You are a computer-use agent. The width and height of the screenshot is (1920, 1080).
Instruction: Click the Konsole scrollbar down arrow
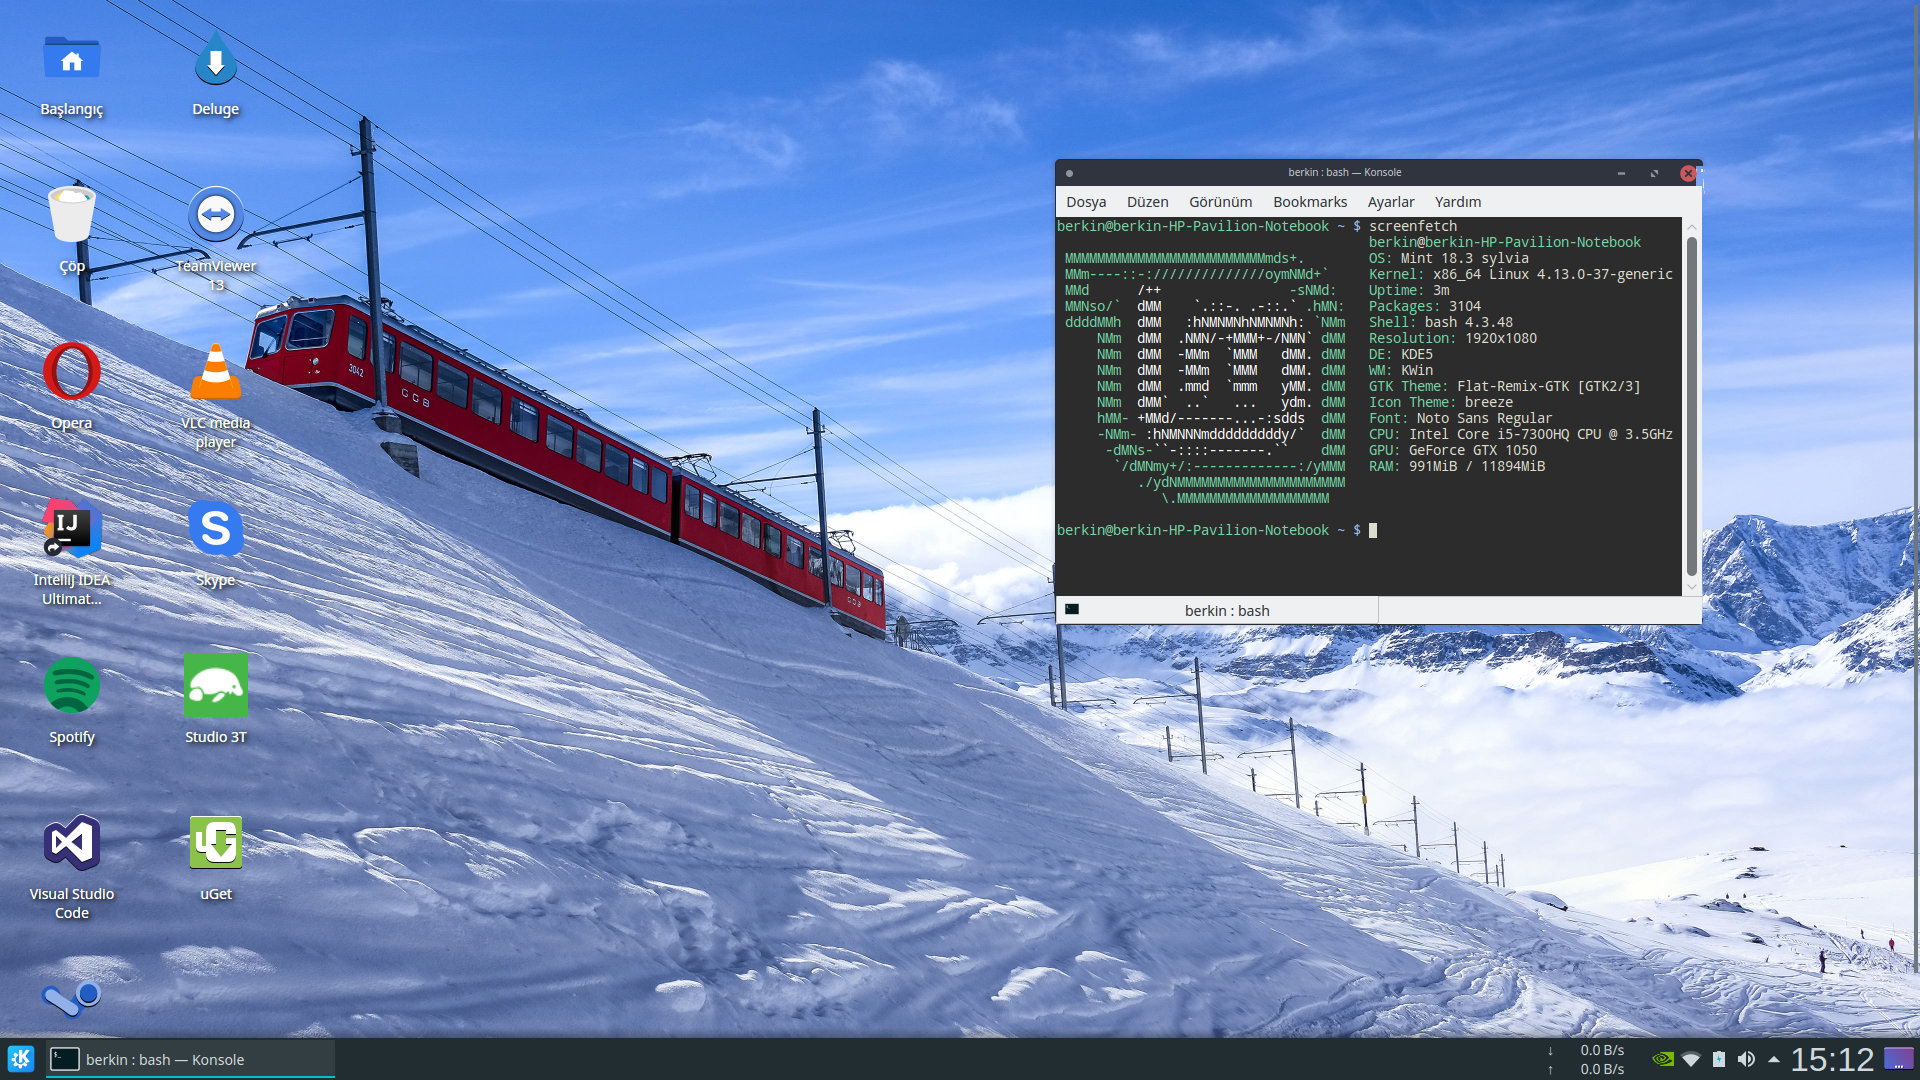1691,586
